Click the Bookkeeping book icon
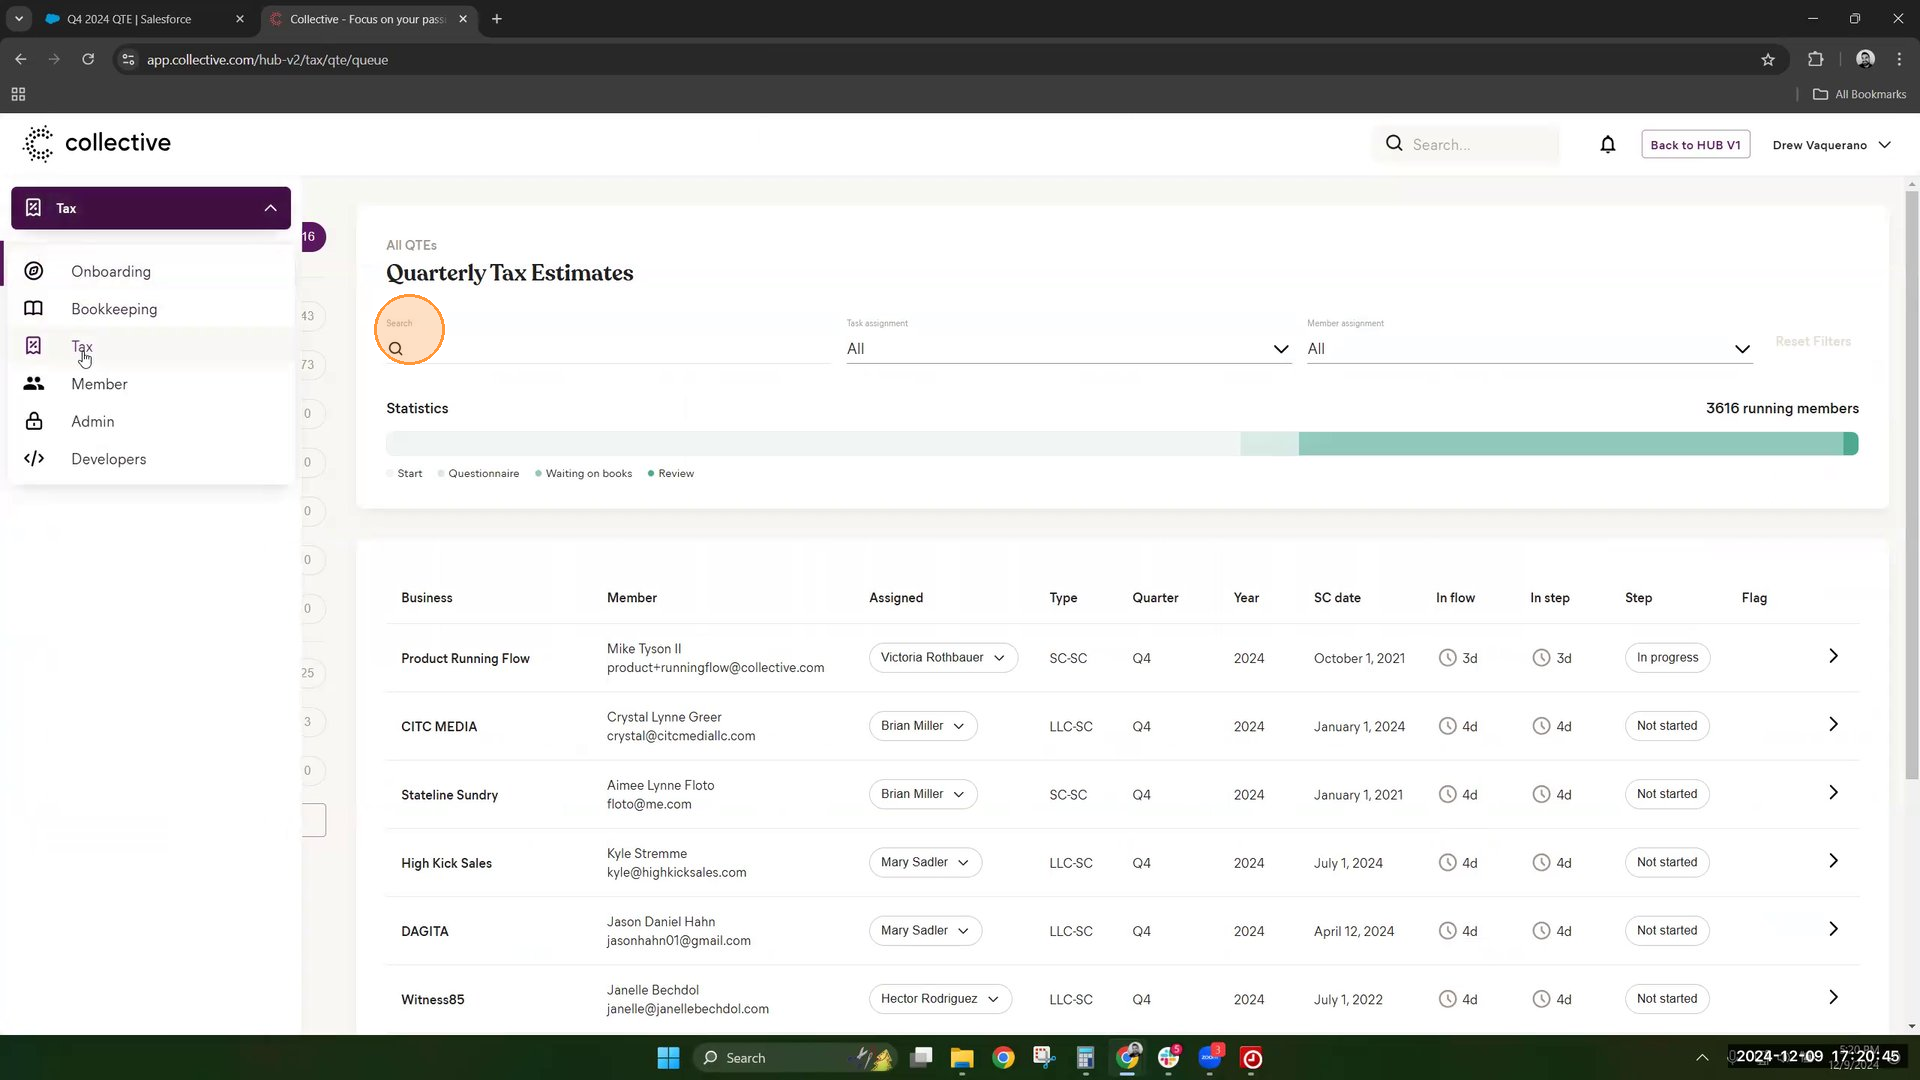Screen dimensions: 1920x1080 pyautogui.click(x=34, y=309)
